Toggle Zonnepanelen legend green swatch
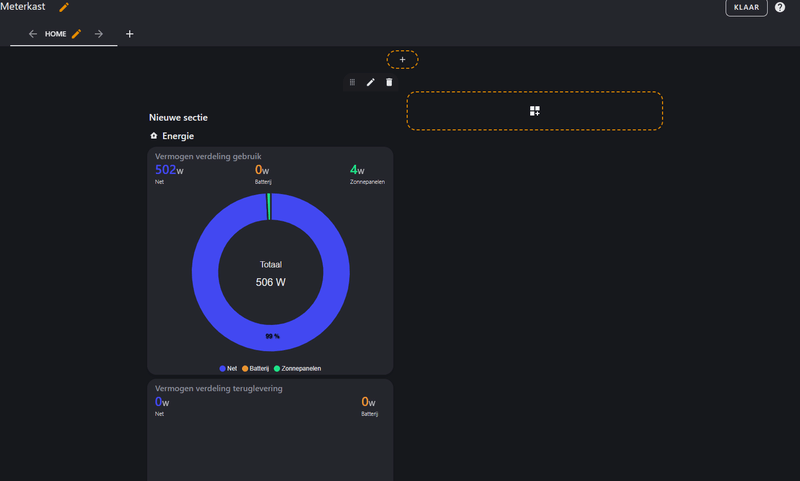Viewport: 800px width, 481px height. click(x=277, y=368)
